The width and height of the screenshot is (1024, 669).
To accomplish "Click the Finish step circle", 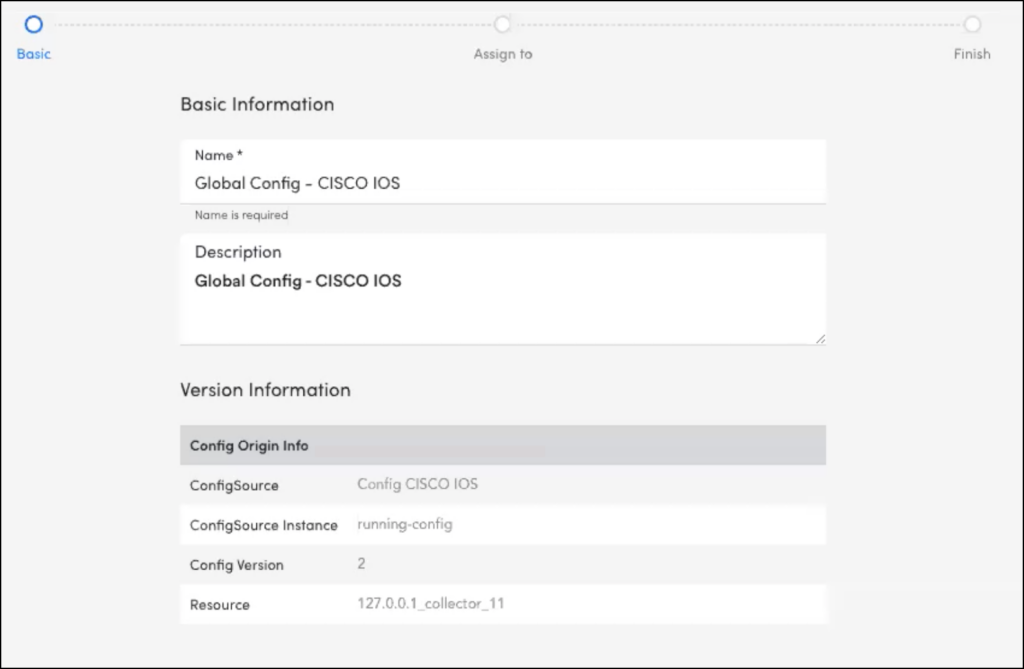I will tap(972, 24).
